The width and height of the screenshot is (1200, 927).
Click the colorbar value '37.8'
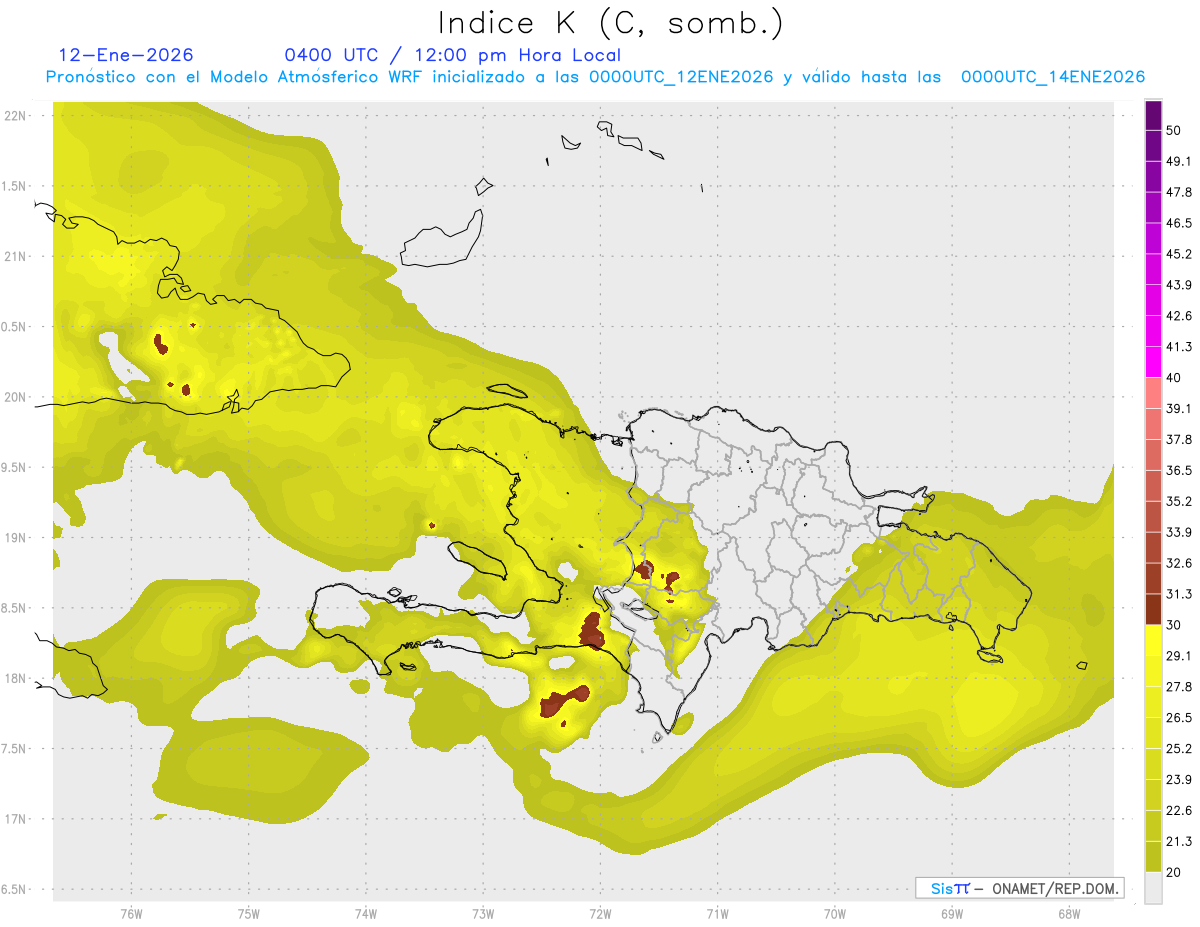click(x=1179, y=439)
